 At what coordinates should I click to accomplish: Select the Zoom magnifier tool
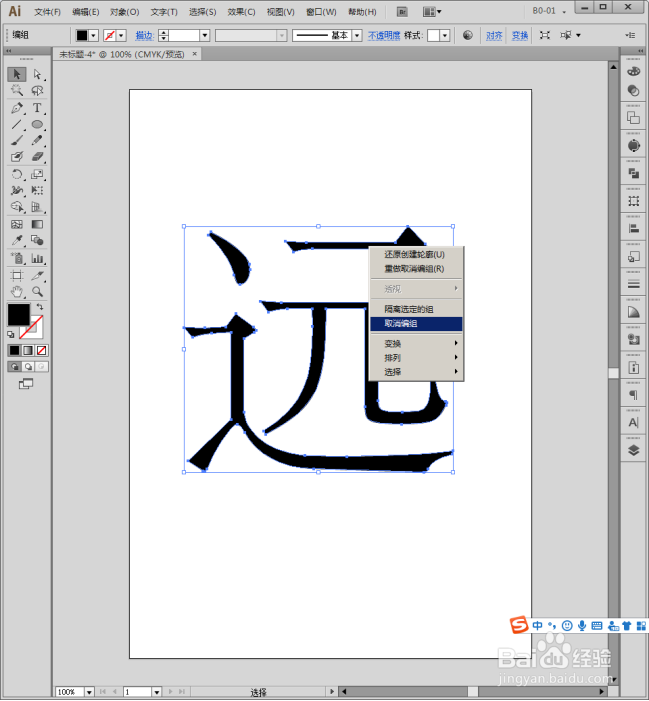(x=37, y=291)
